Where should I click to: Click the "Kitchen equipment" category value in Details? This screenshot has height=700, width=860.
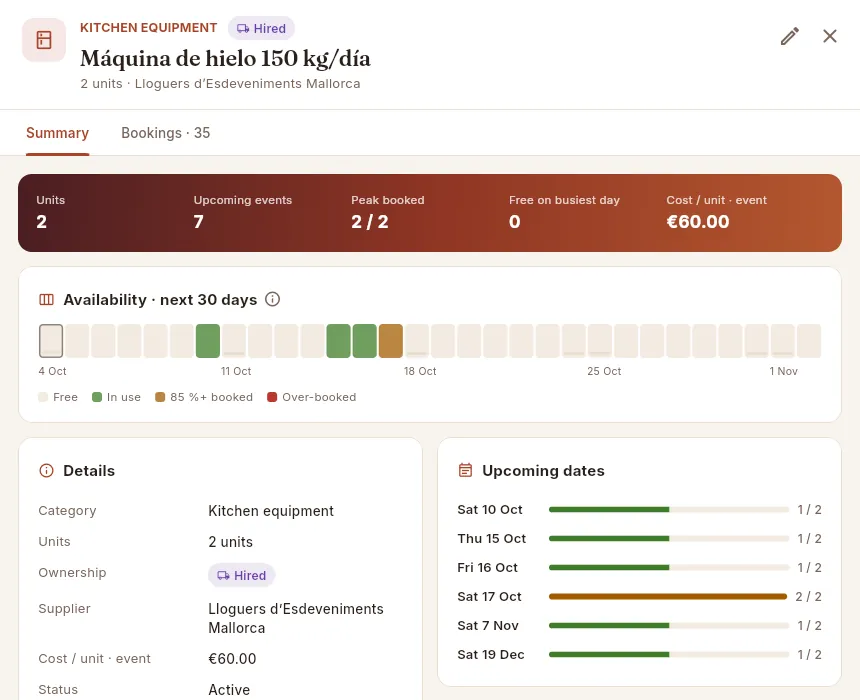tap(271, 511)
